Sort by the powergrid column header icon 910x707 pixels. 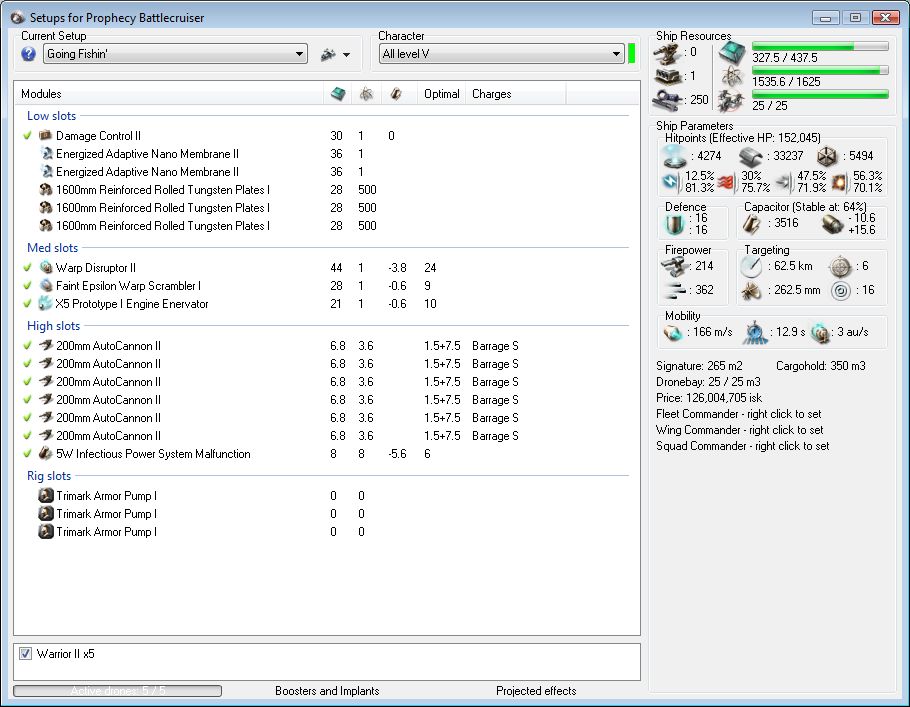click(366, 93)
